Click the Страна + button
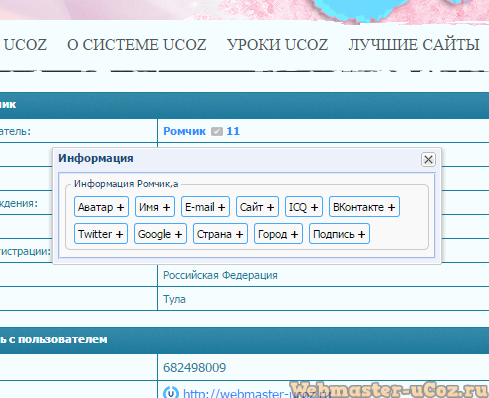 (220, 234)
